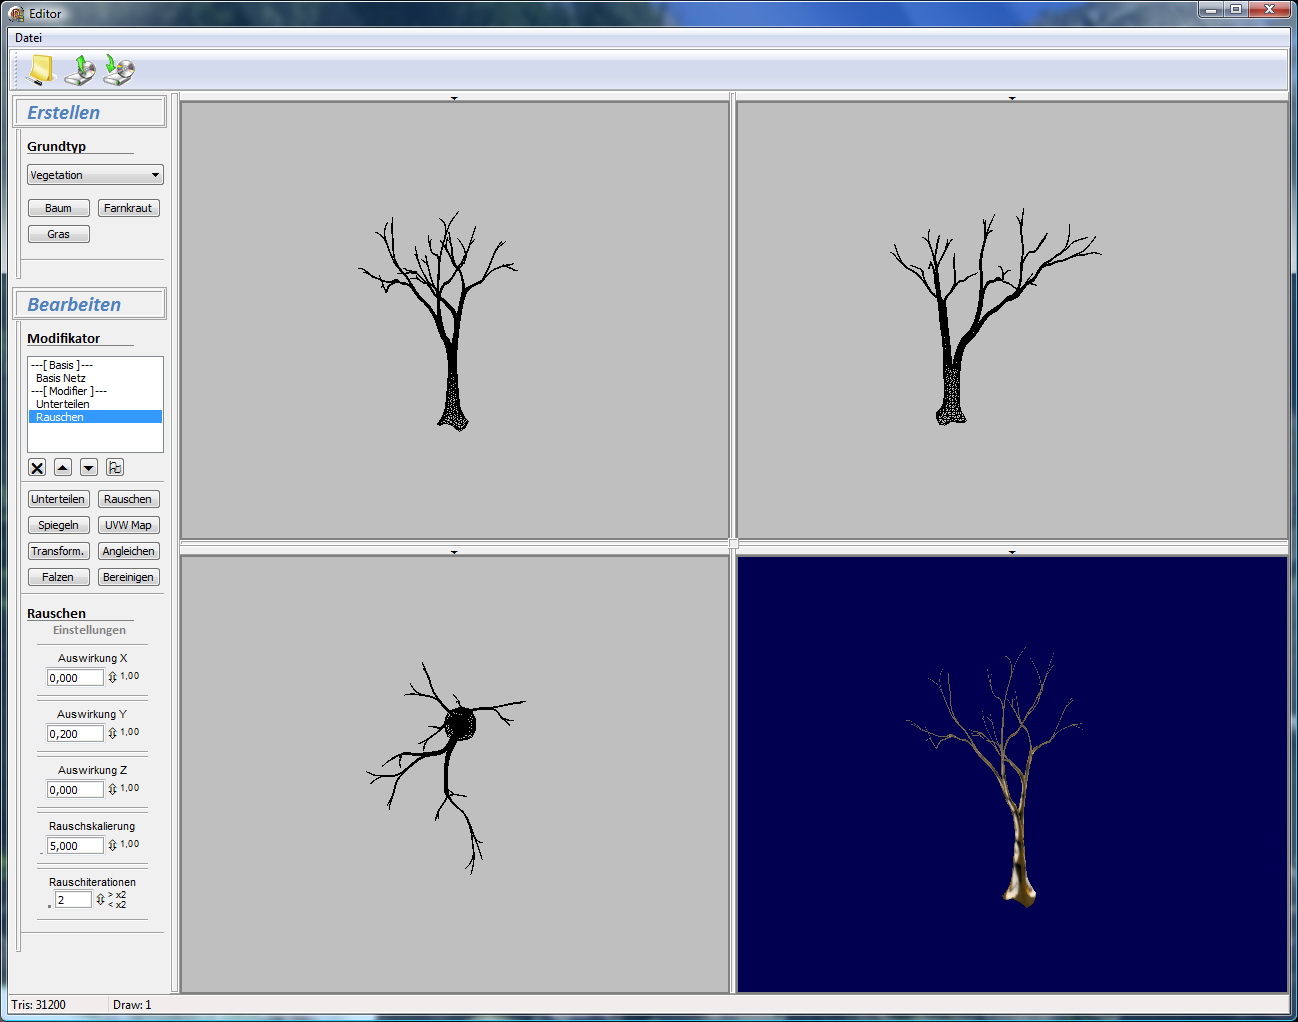The image size is (1298, 1022).
Task: Move selected modifier up in the list
Action: coord(63,467)
